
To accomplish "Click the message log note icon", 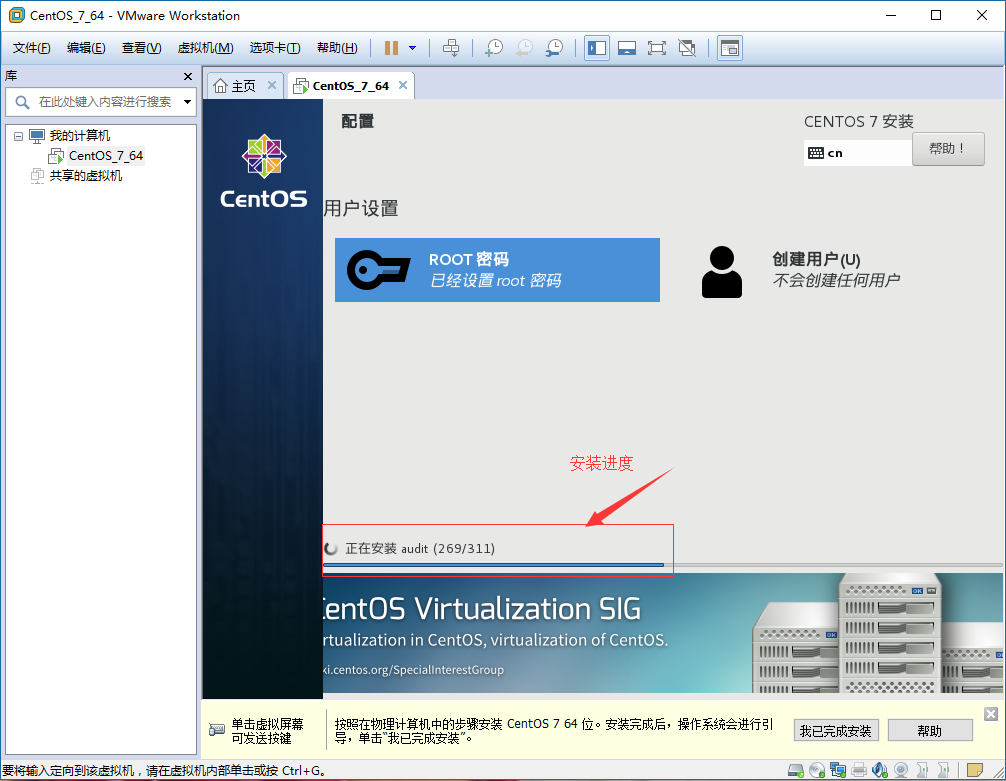I will [x=975, y=769].
